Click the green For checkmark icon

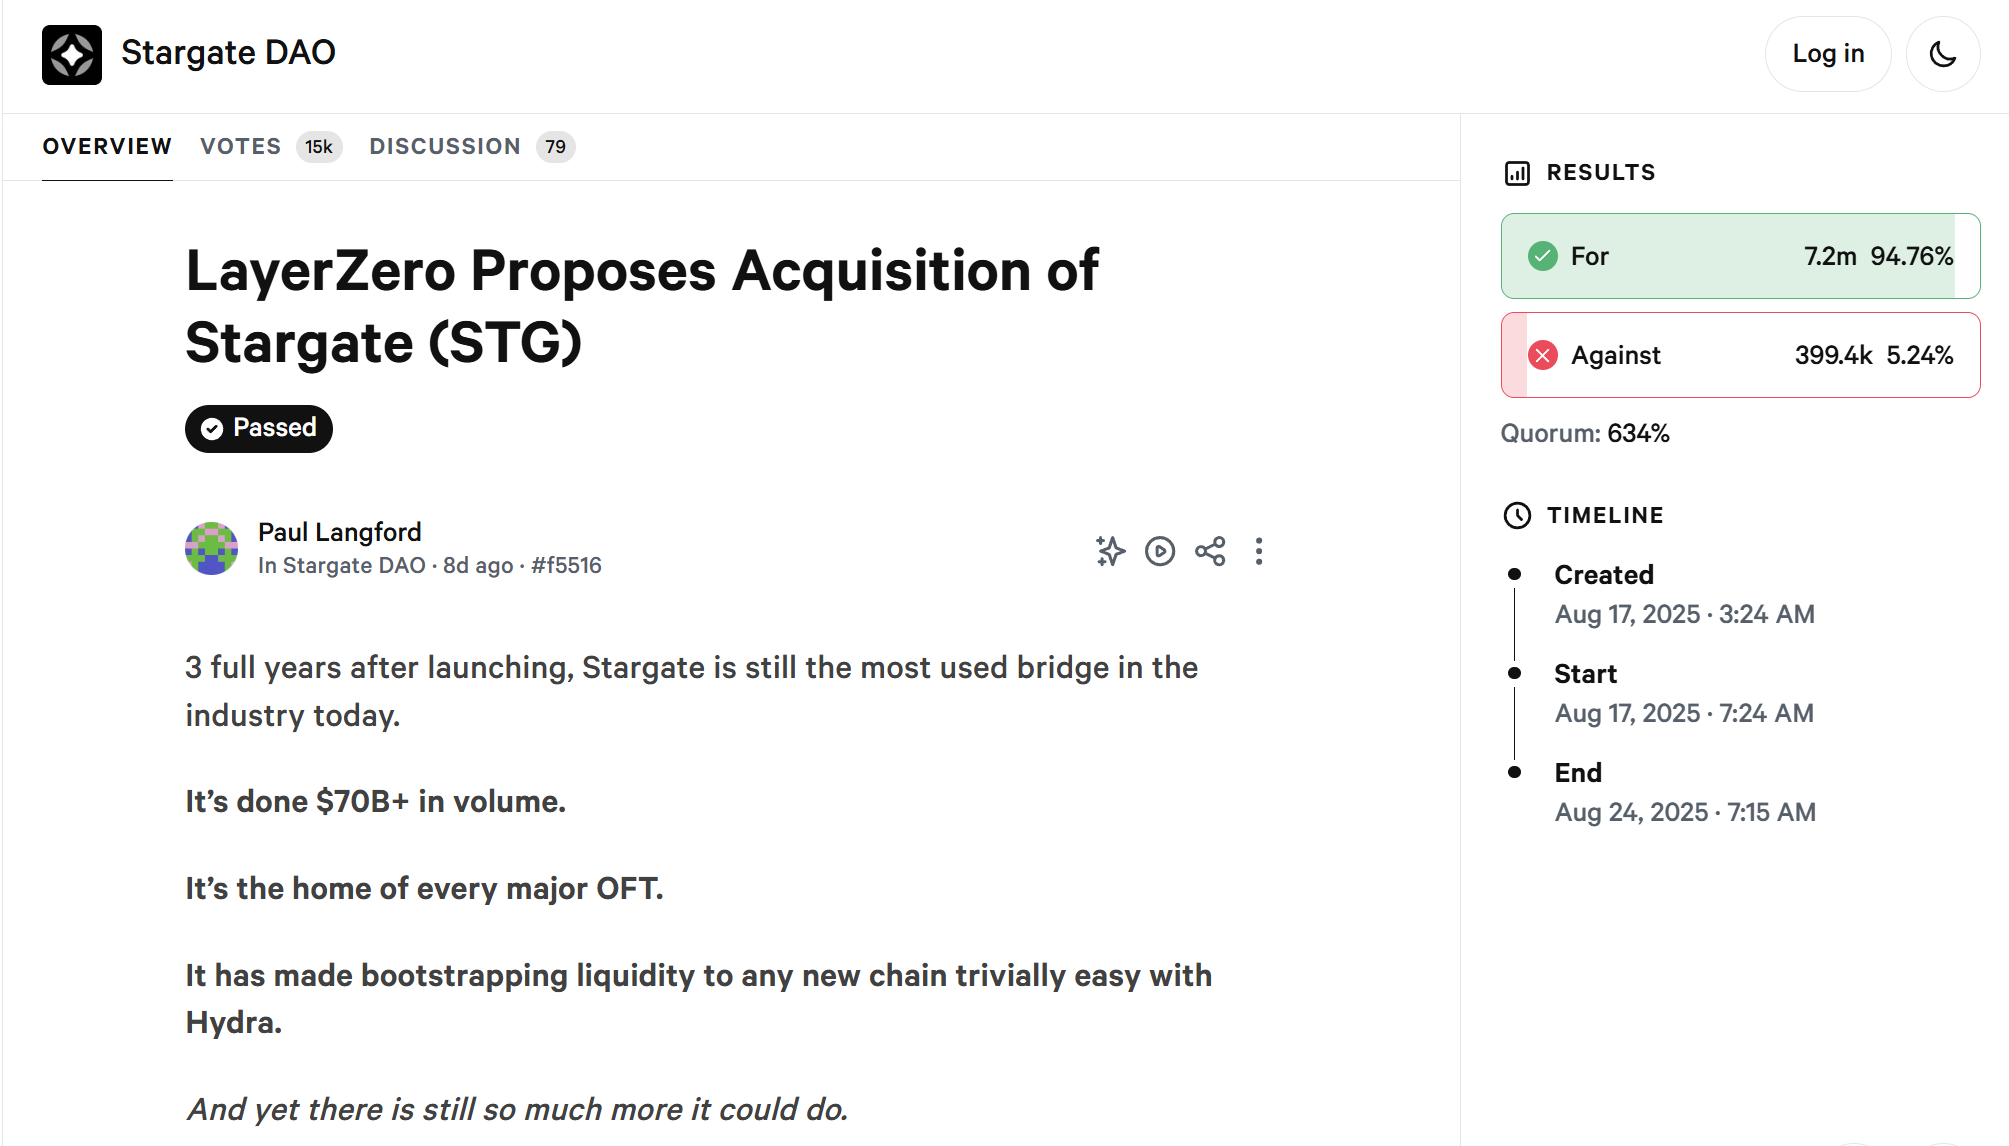(1543, 256)
